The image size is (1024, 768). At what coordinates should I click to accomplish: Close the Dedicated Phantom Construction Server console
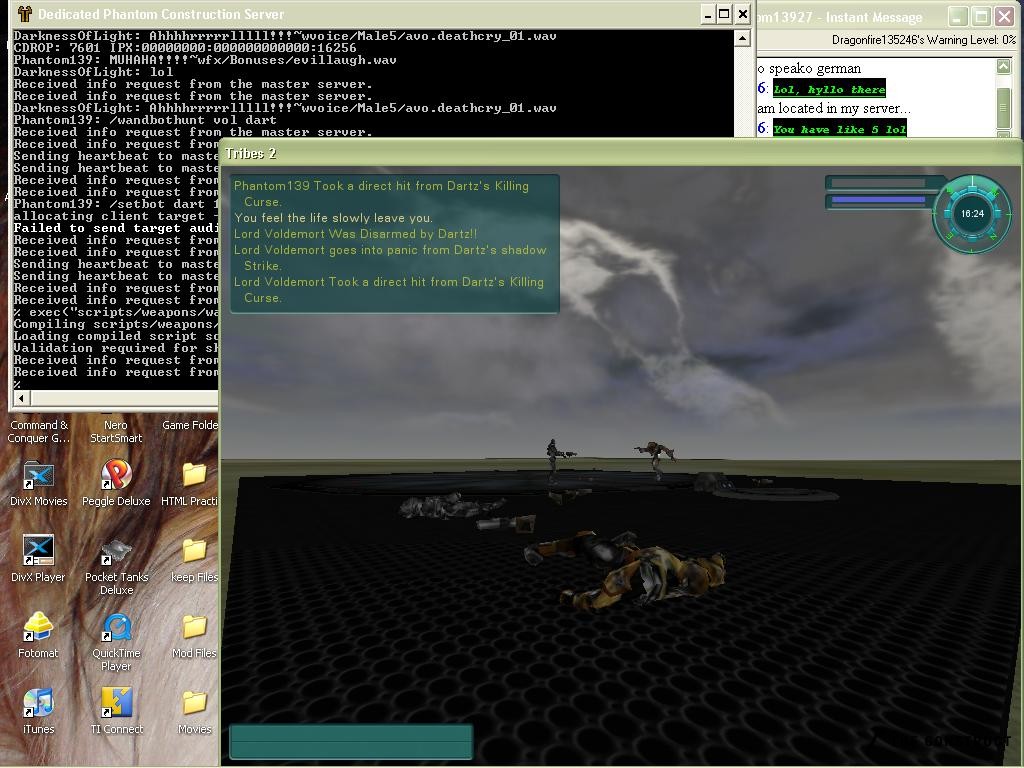point(743,14)
